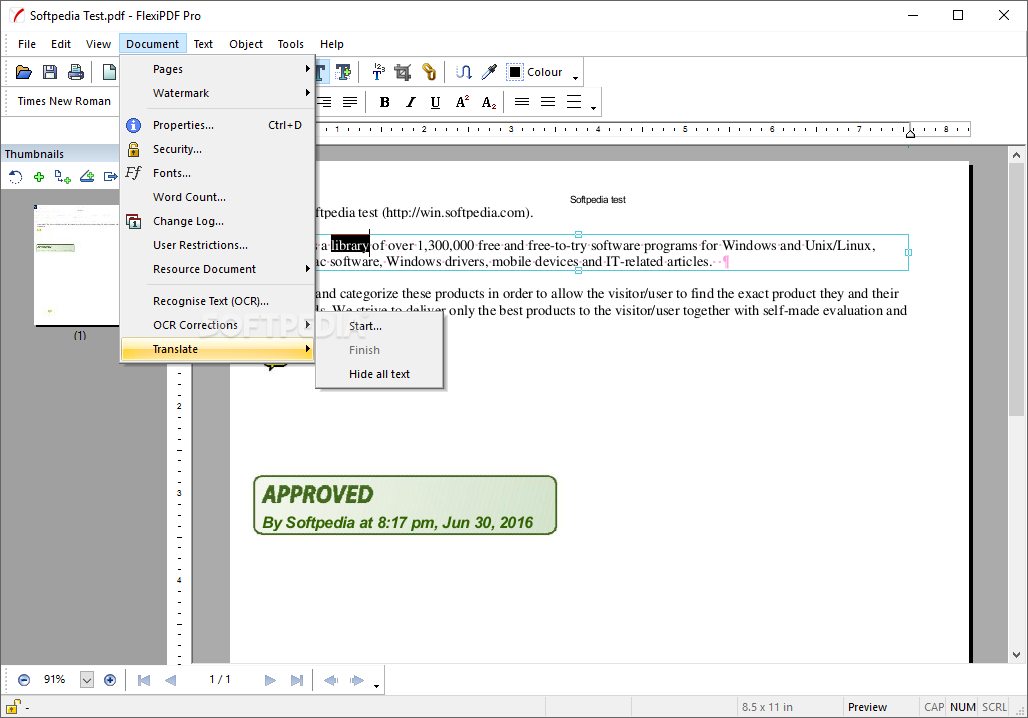
Task: Open Change Log
Action: pos(217,221)
